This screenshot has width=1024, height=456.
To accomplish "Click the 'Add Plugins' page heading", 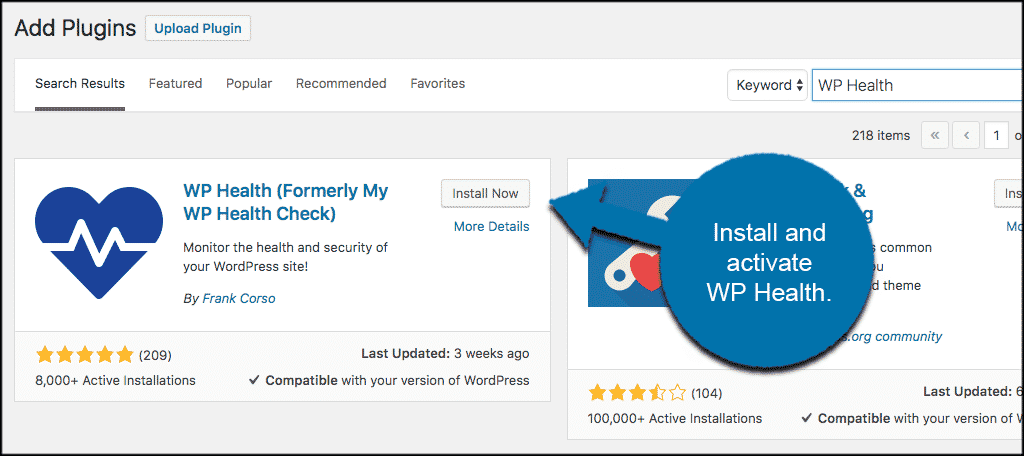I will click(x=75, y=28).
